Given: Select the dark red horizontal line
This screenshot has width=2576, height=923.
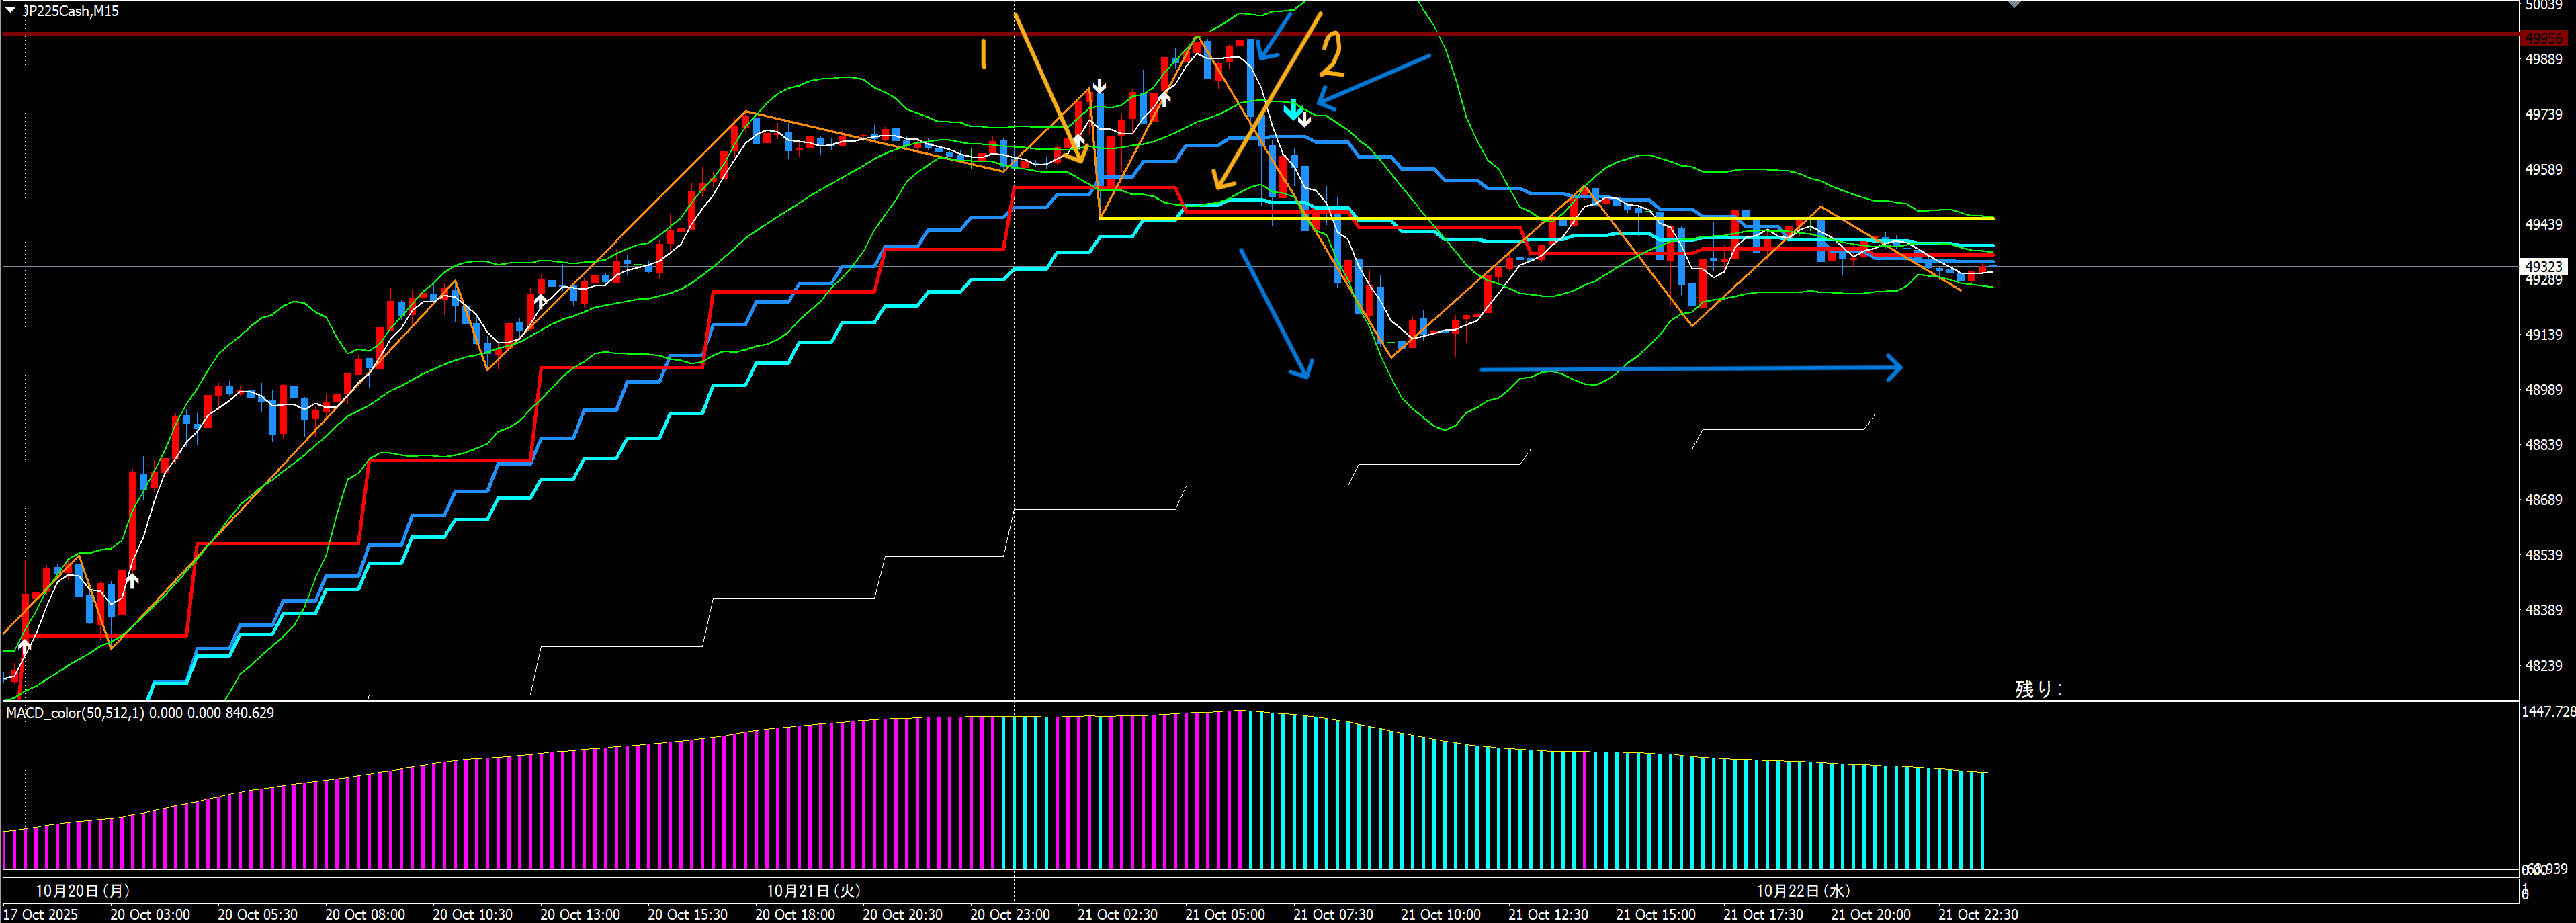Looking at the screenshot, I should (x=500, y=34).
